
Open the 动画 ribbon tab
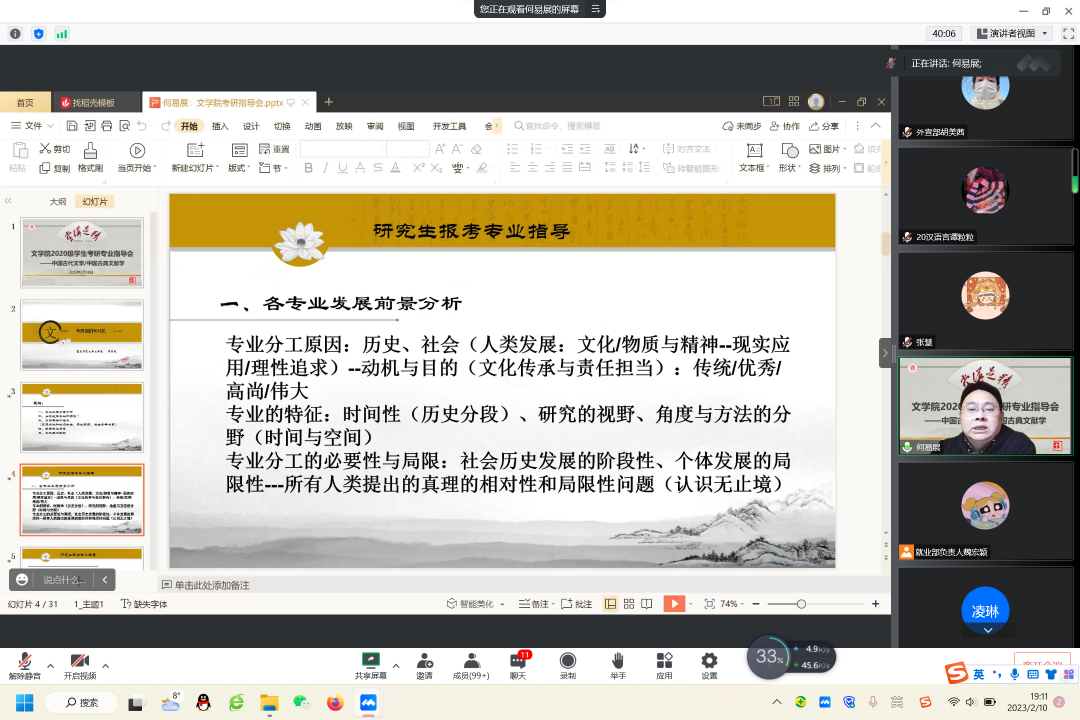point(313,126)
